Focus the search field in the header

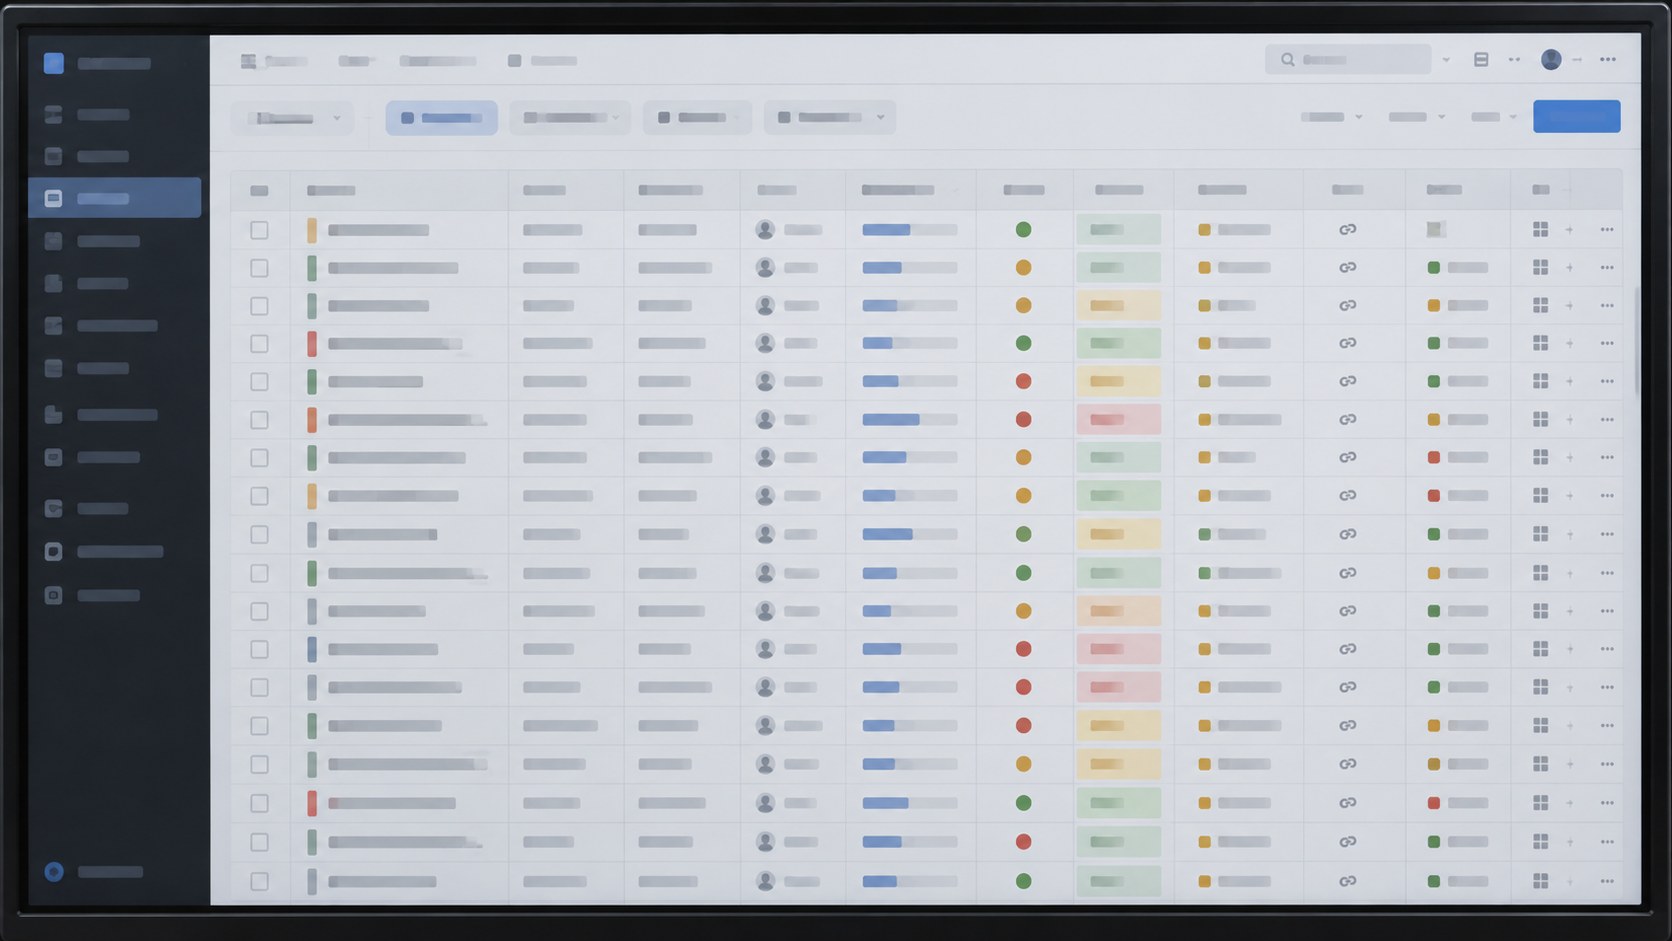point(1348,60)
